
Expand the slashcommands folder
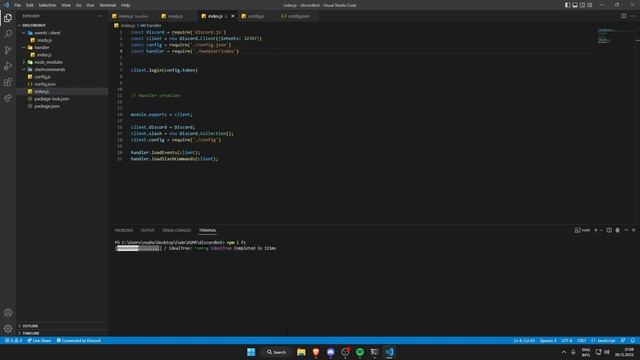click(62, 69)
